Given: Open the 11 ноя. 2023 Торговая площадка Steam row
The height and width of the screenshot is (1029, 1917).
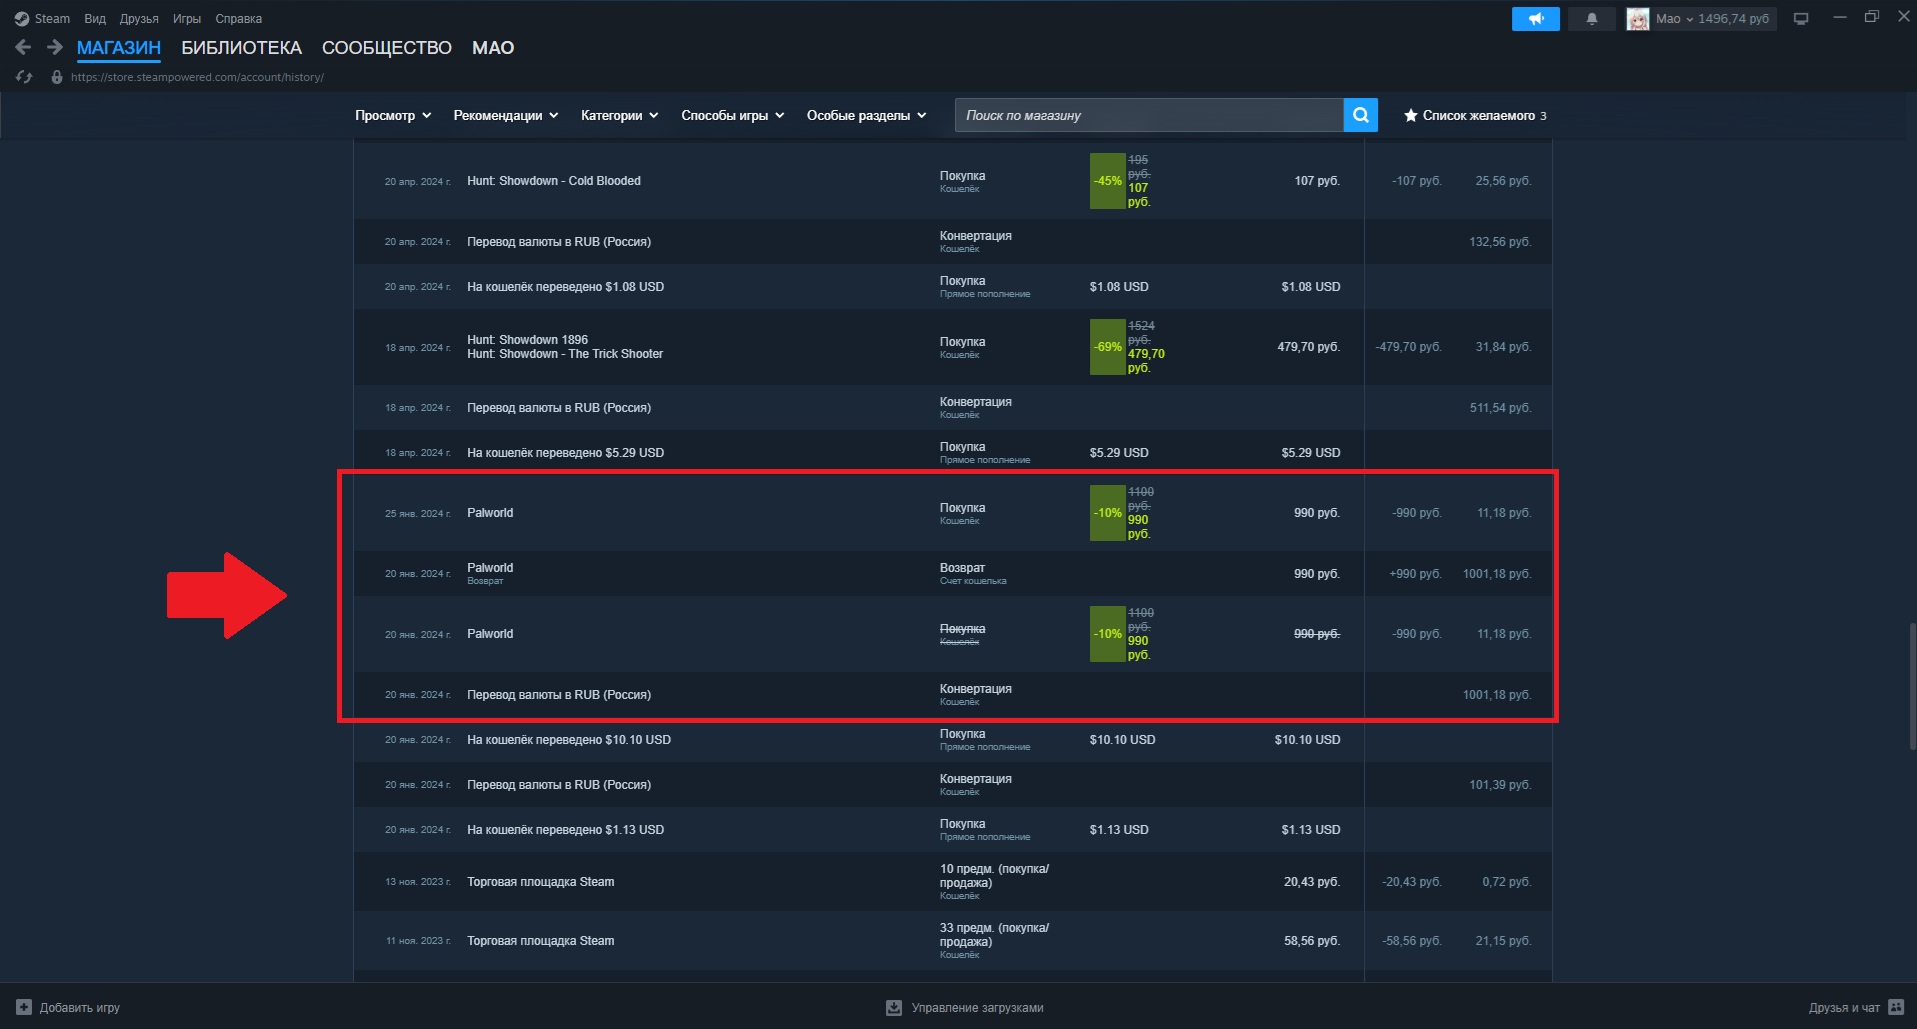Looking at the screenshot, I should click(953, 941).
